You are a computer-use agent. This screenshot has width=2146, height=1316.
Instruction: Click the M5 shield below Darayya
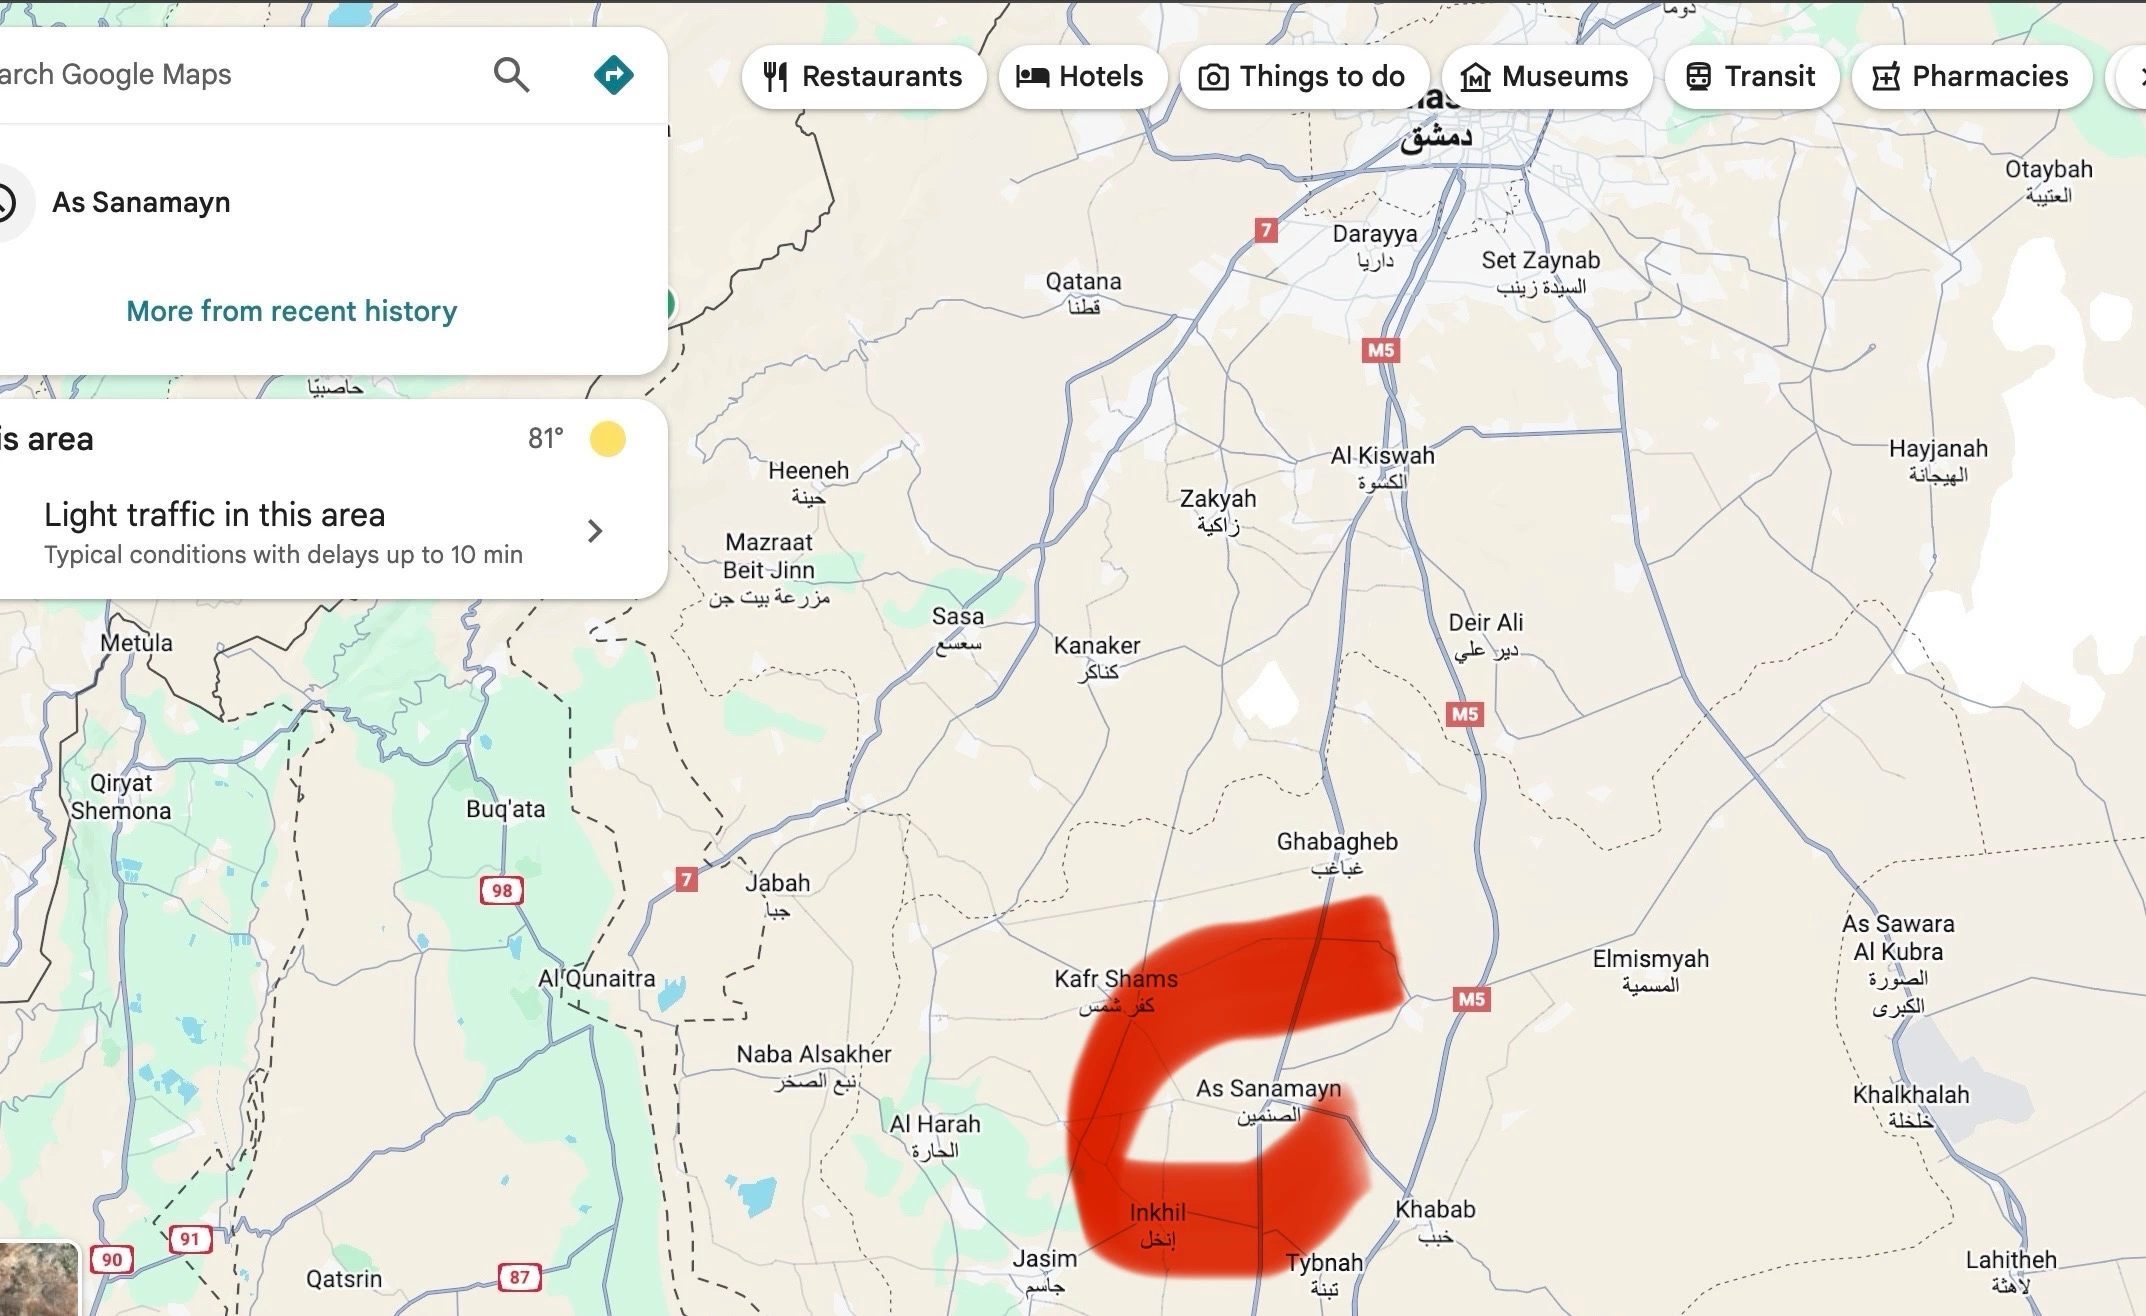click(1380, 350)
